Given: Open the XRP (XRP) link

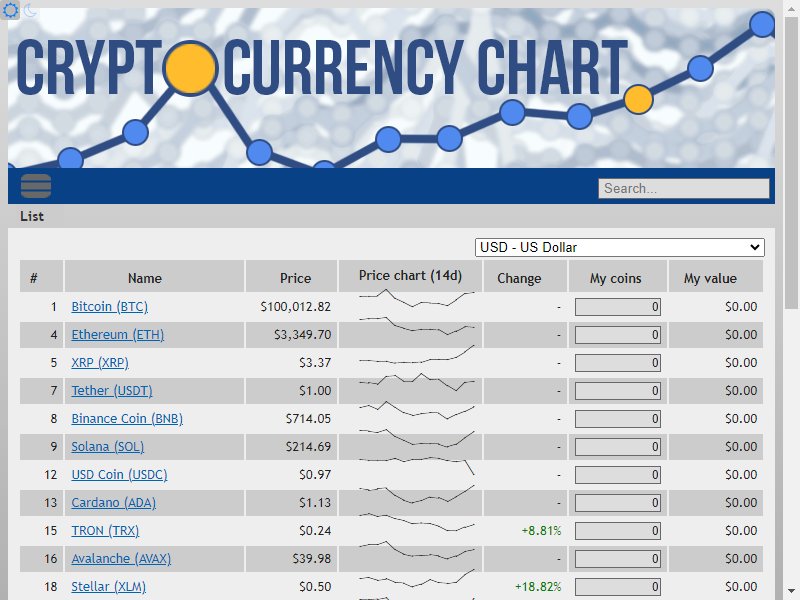Looking at the screenshot, I should tap(100, 363).
